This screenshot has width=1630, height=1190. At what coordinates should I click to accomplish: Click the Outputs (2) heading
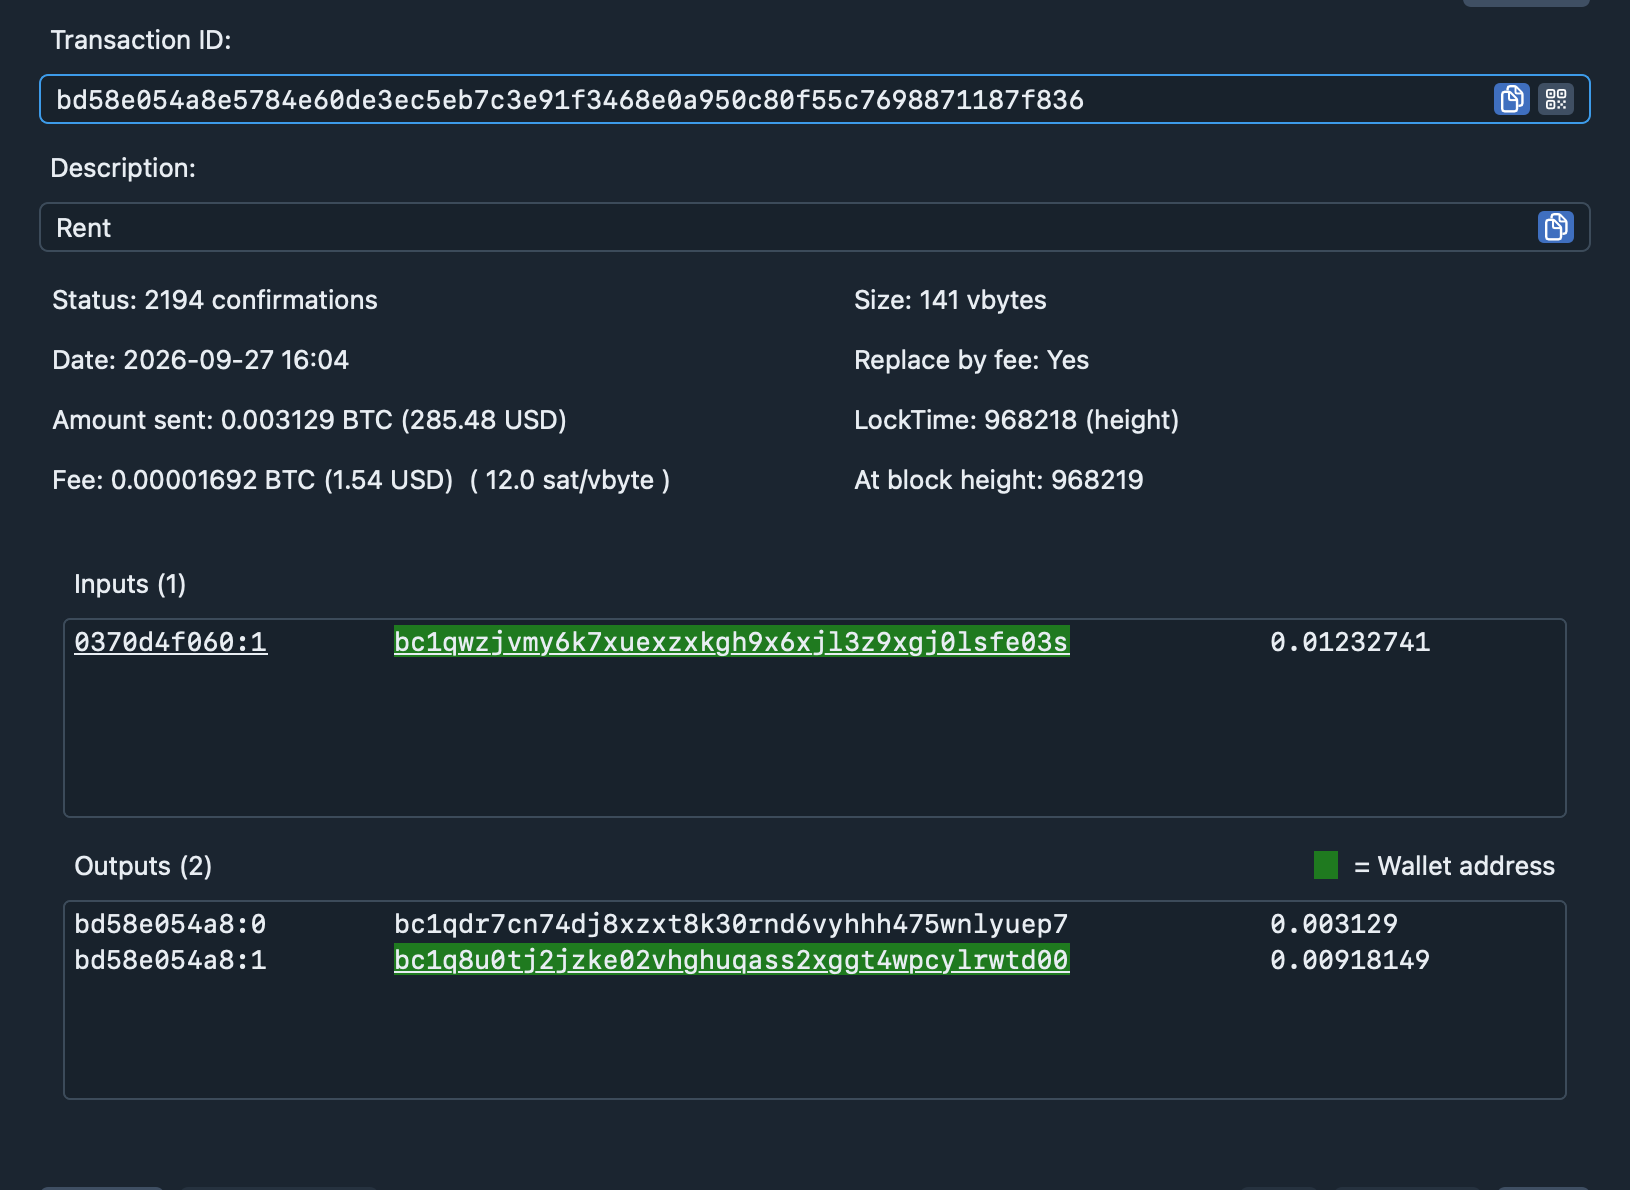click(143, 866)
